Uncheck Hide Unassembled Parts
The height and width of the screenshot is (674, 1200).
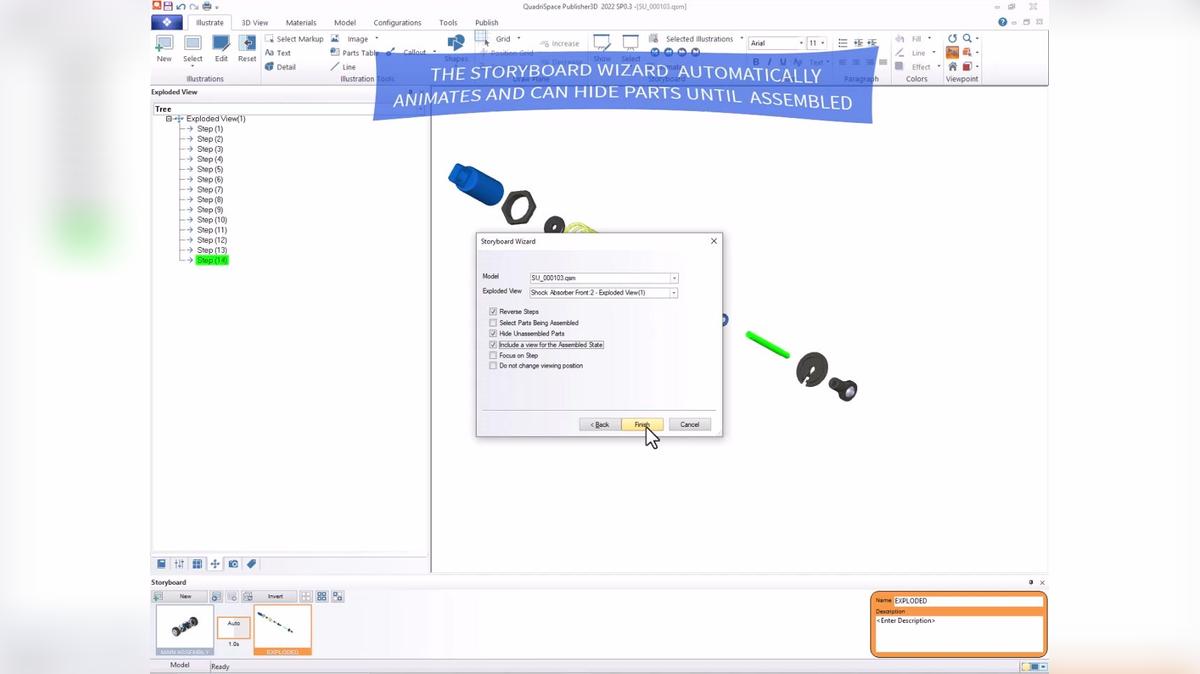coord(493,334)
